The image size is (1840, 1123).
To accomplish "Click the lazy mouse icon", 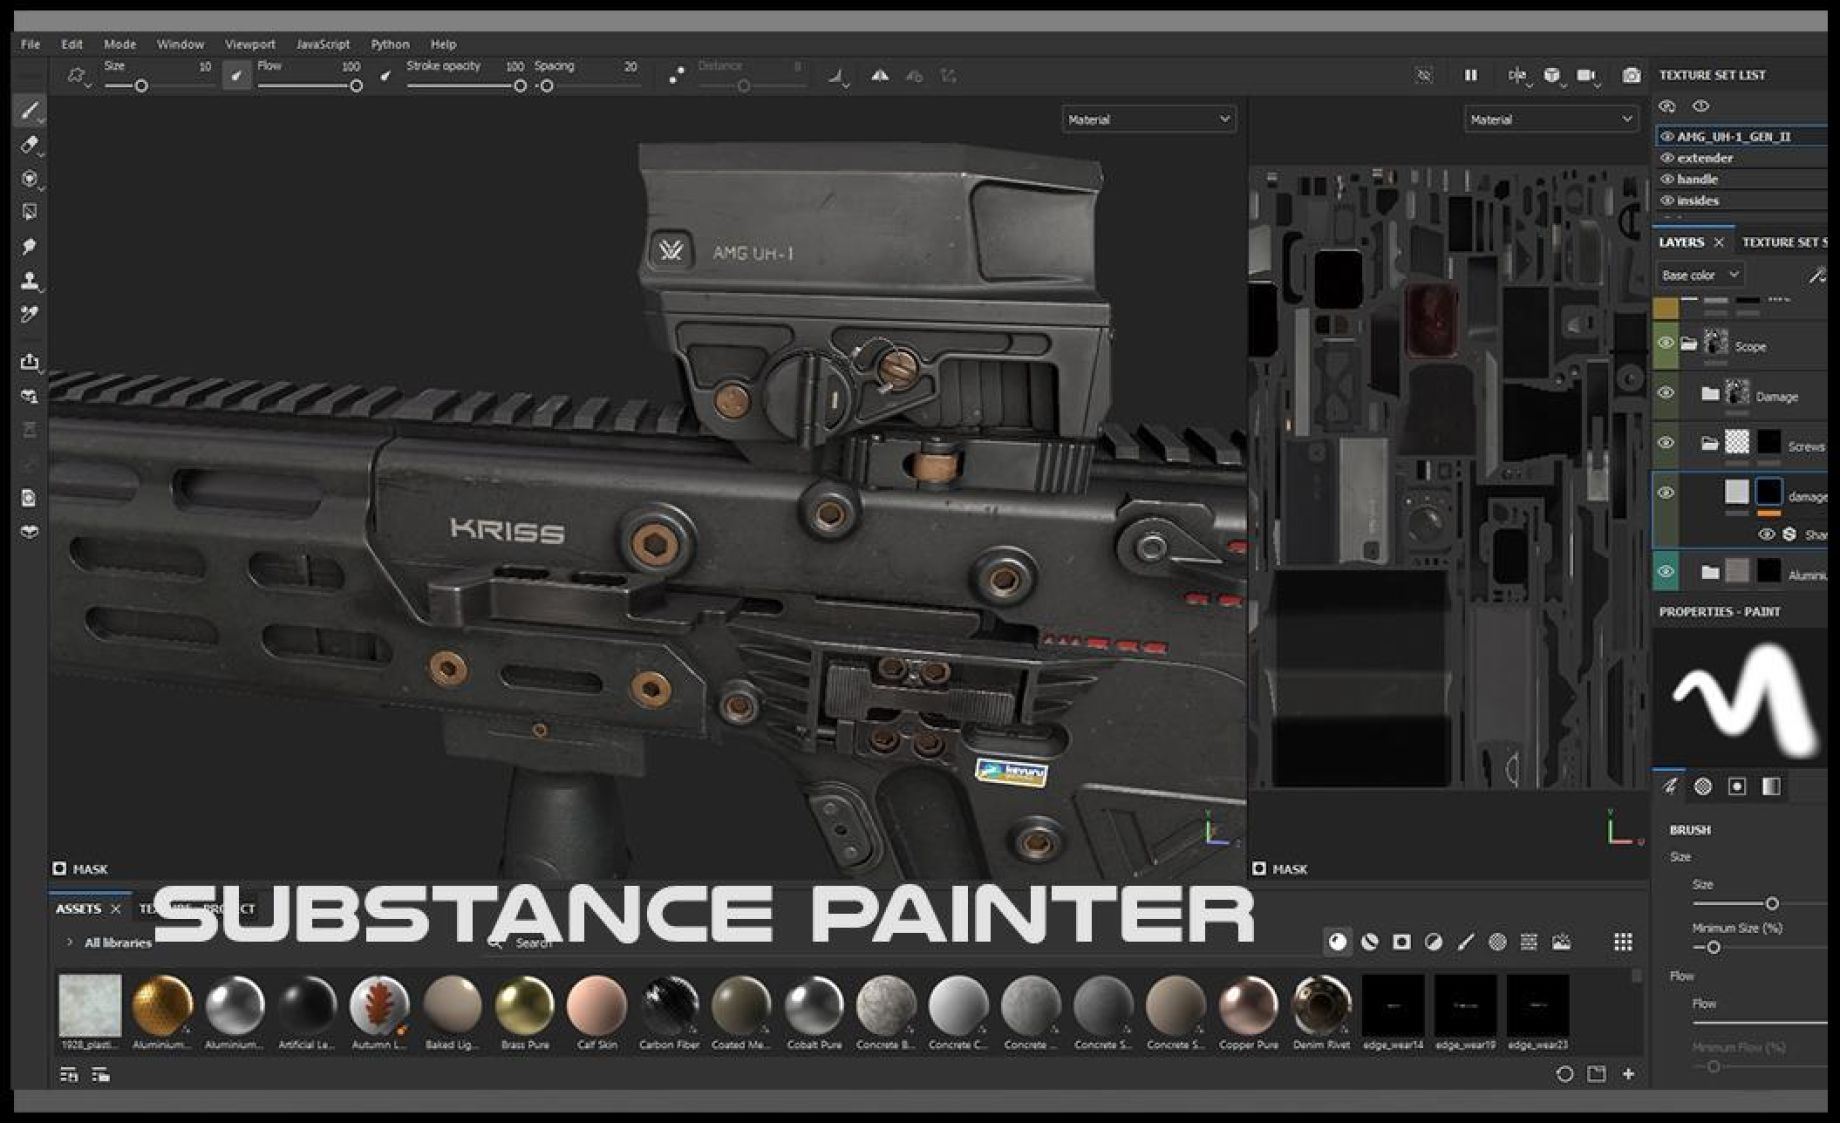I will click(676, 75).
